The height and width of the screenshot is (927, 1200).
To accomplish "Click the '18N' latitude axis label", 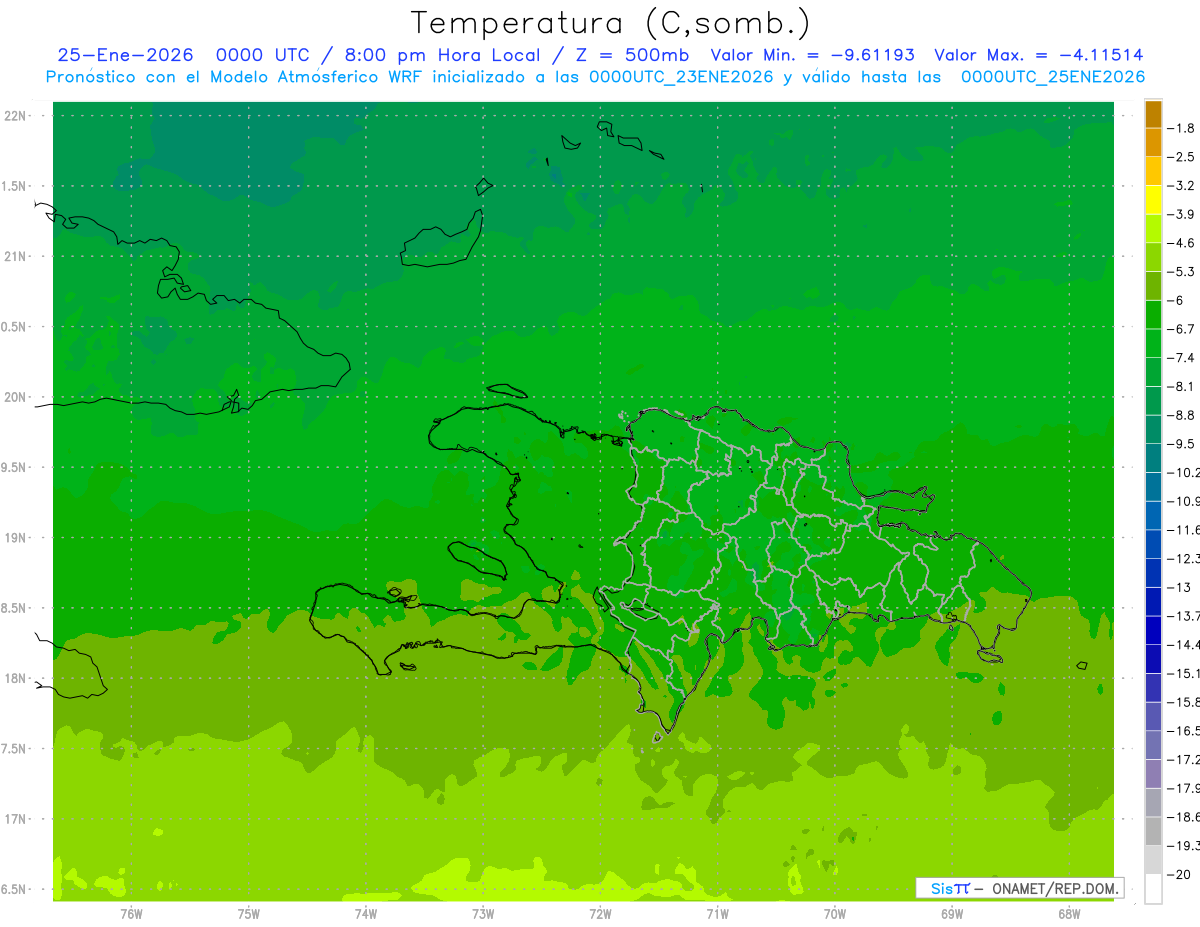I will (15, 678).
